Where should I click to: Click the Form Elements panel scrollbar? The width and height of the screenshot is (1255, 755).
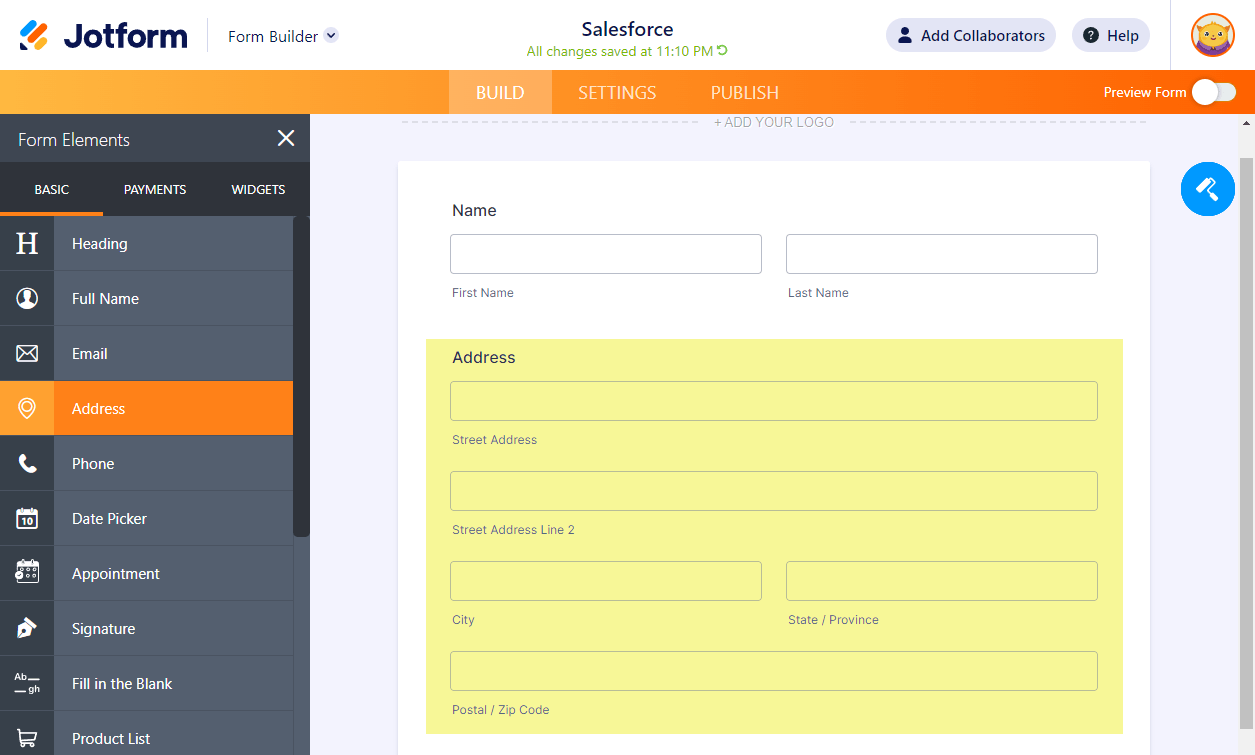pos(301,377)
